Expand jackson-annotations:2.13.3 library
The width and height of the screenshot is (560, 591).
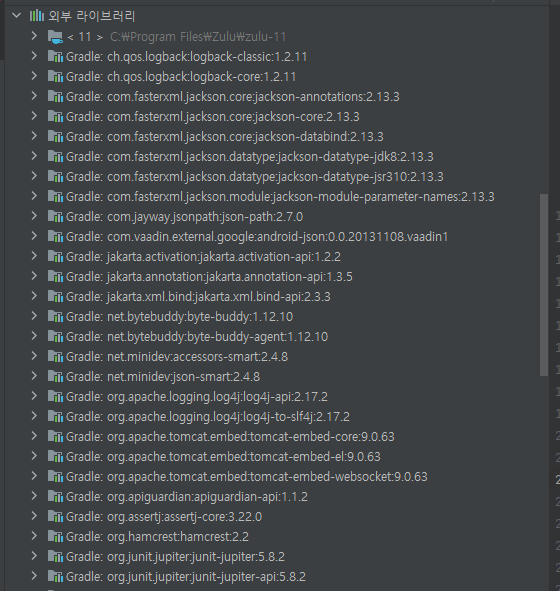coord(34,96)
